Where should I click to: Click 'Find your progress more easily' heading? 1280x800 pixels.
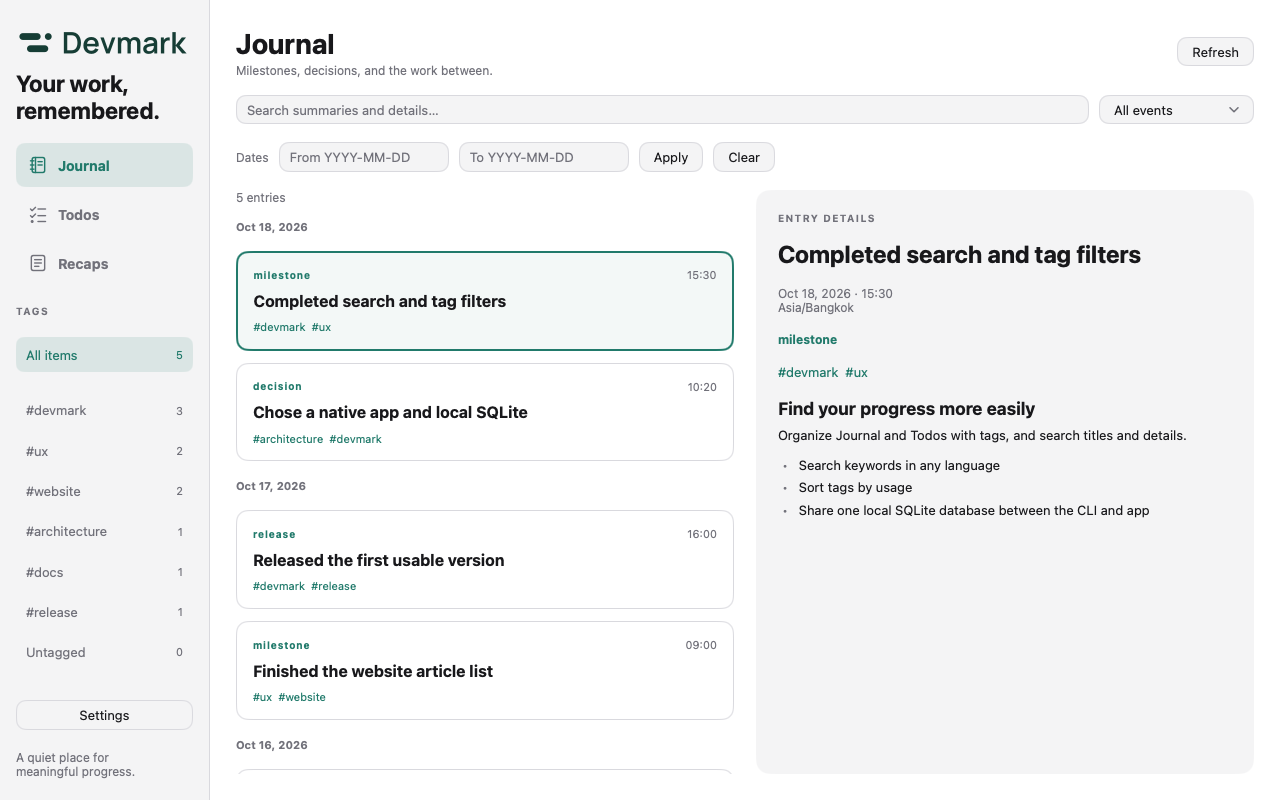(906, 409)
